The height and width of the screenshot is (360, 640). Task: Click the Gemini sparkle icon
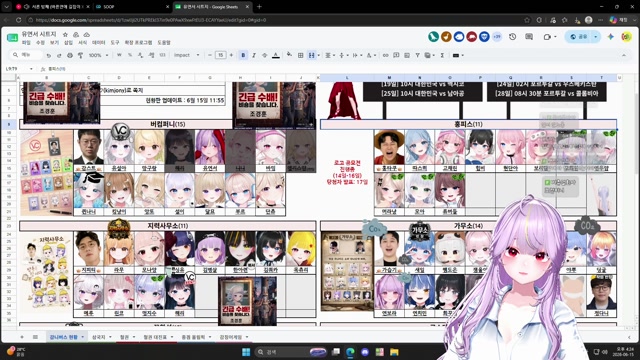(611, 37)
